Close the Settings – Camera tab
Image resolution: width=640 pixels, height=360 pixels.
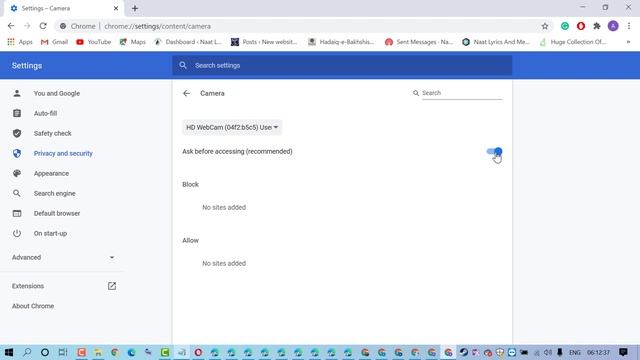tap(116, 8)
